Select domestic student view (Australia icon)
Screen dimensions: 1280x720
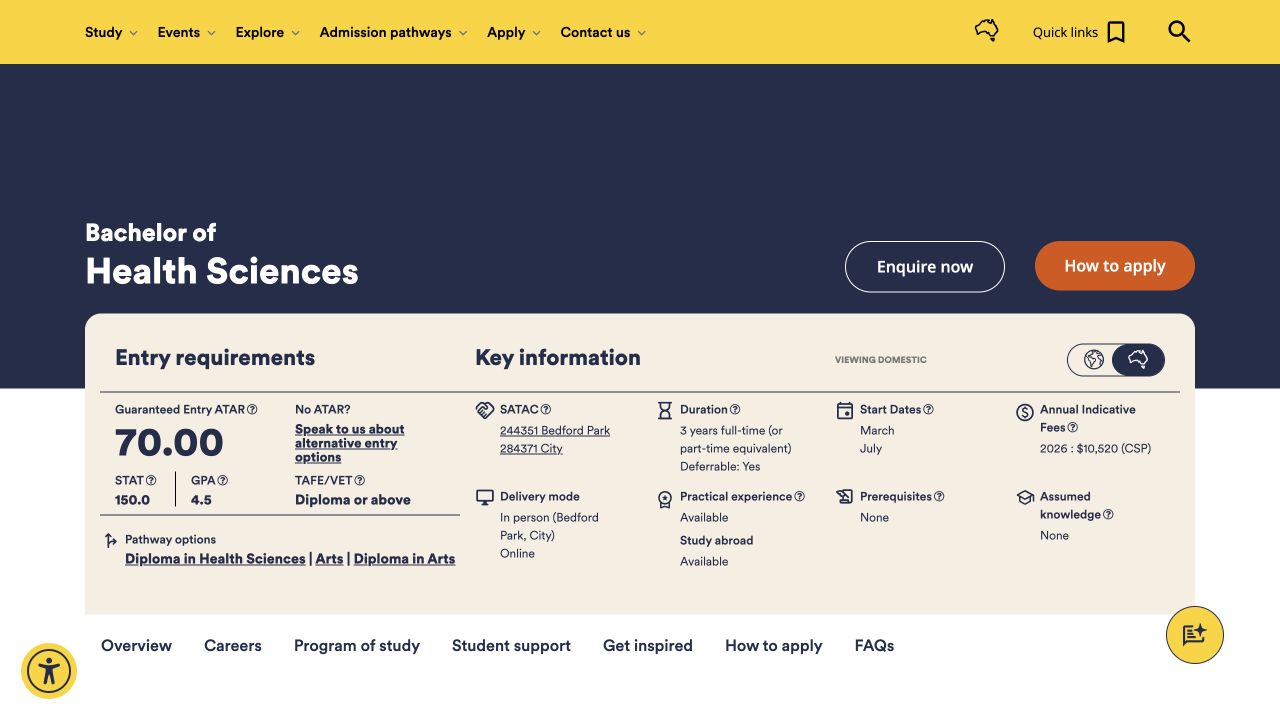[1138, 359]
